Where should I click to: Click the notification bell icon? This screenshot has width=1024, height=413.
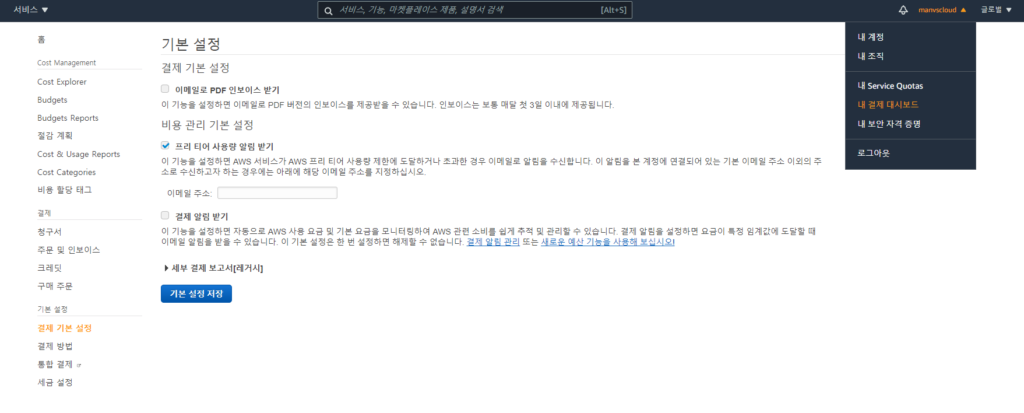904,10
